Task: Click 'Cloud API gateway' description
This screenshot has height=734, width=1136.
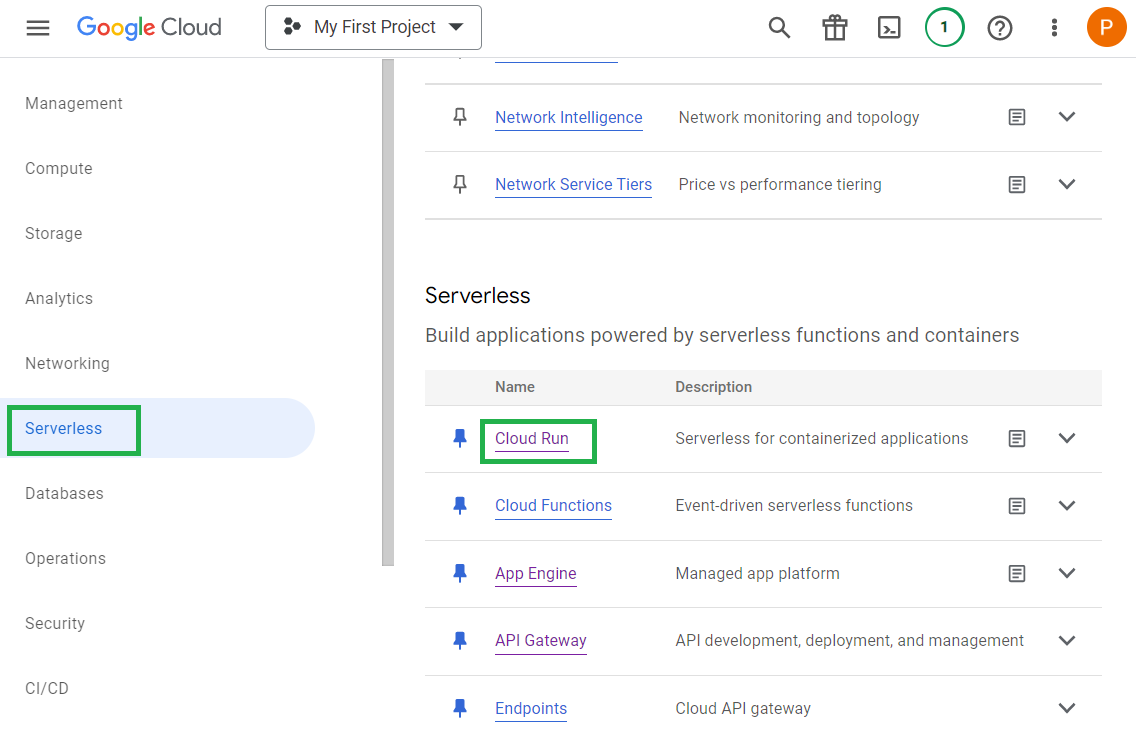Action: [743, 709]
